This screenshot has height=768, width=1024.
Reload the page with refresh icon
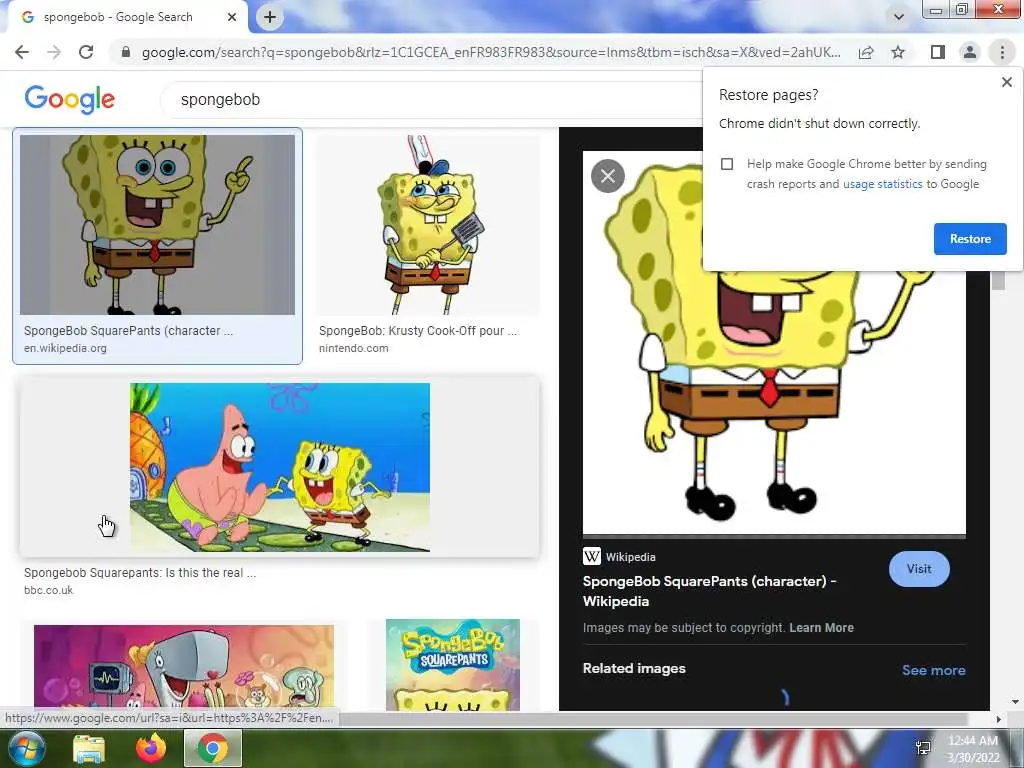[x=86, y=52]
